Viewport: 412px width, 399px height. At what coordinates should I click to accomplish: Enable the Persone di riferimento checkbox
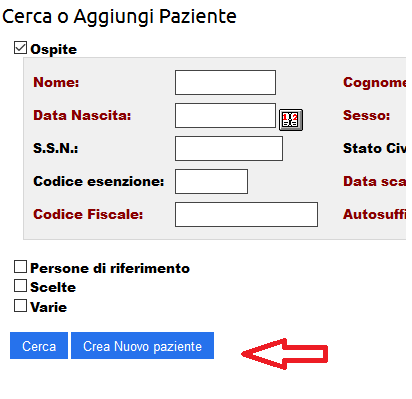tap(20, 267)
